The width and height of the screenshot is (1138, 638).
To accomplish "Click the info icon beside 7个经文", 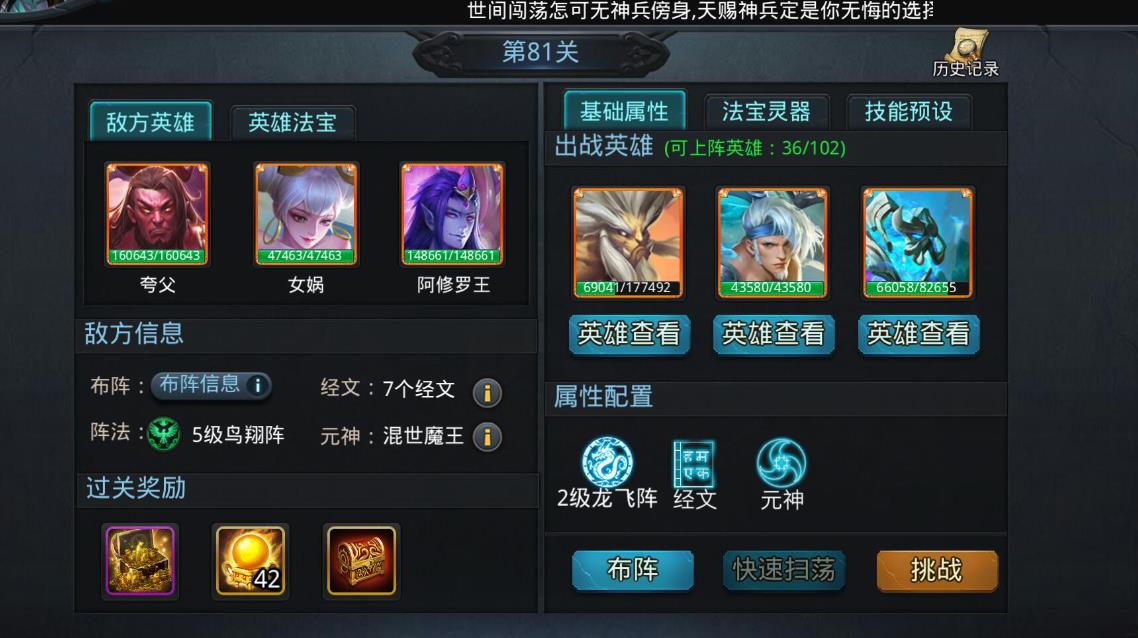I will point(487,393).
